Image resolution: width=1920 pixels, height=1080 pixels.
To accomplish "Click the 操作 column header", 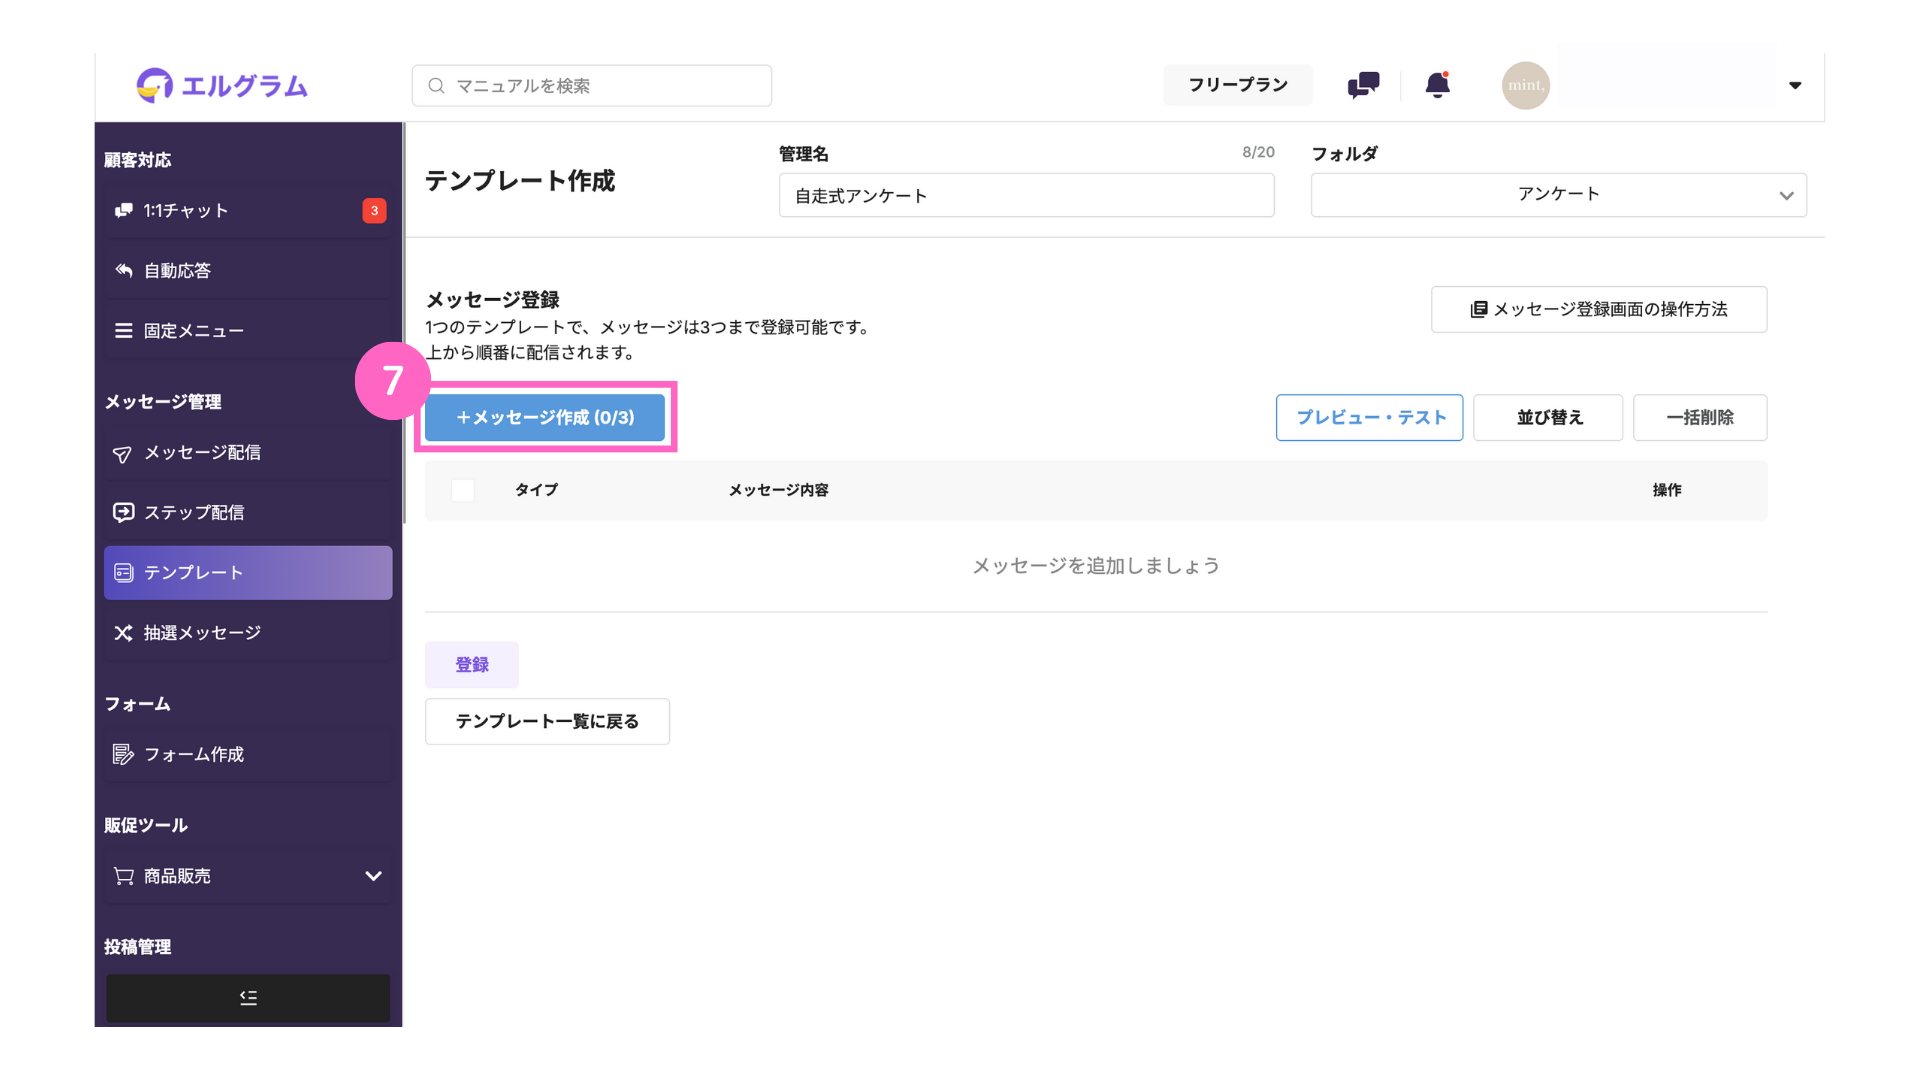I will coord(1666,490).
